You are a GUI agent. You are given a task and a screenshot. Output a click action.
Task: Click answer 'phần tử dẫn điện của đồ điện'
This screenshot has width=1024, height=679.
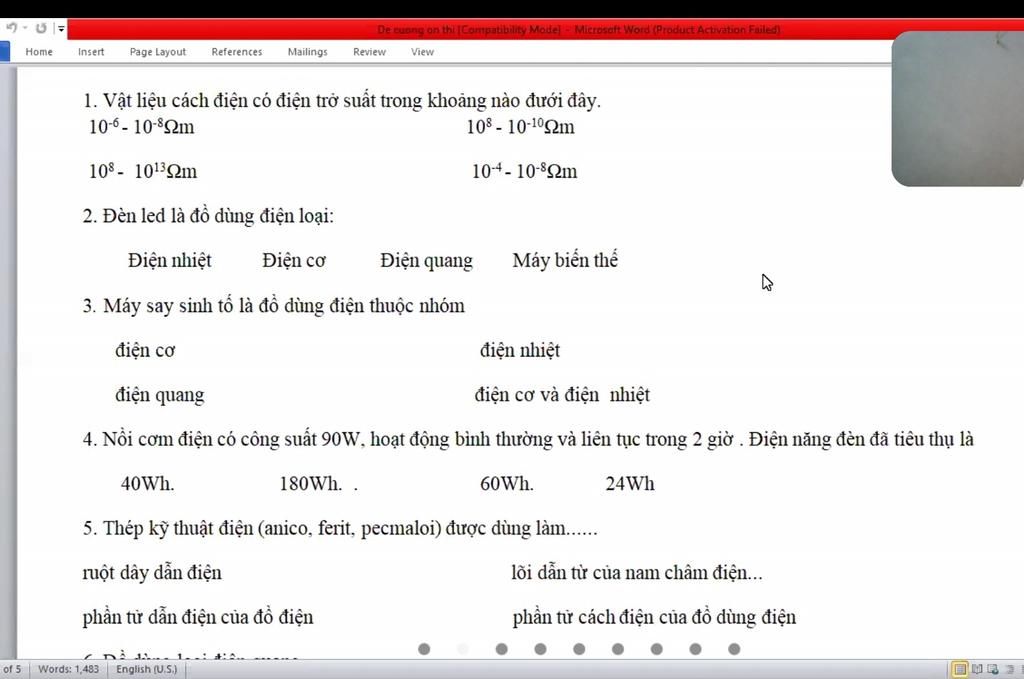198,617
